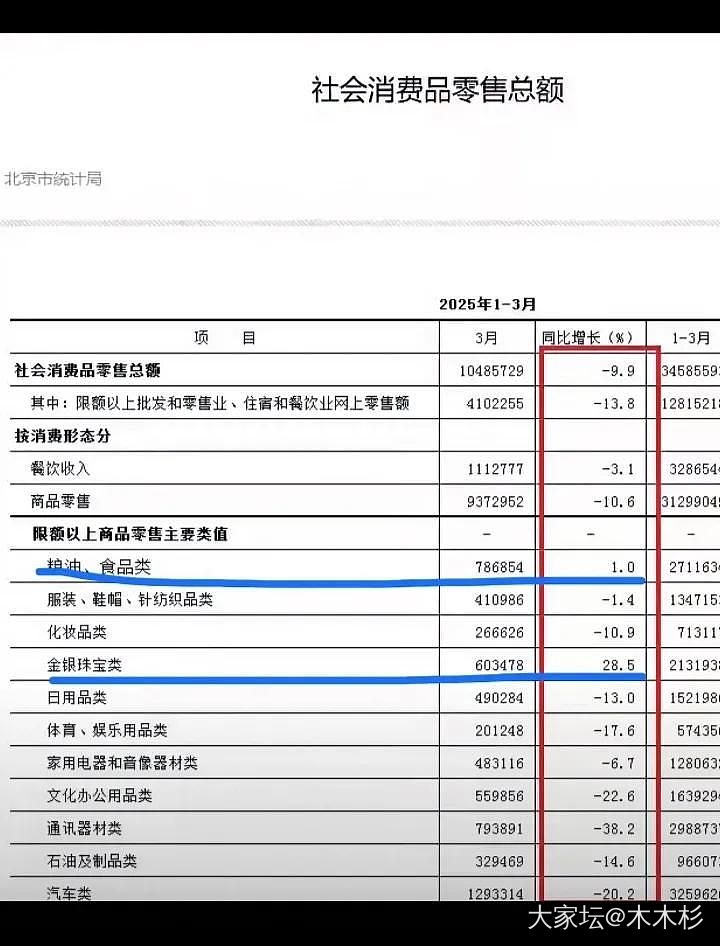Click the growth value -14.6
This screenshot has width=720, height=946.
pos(614,861)
